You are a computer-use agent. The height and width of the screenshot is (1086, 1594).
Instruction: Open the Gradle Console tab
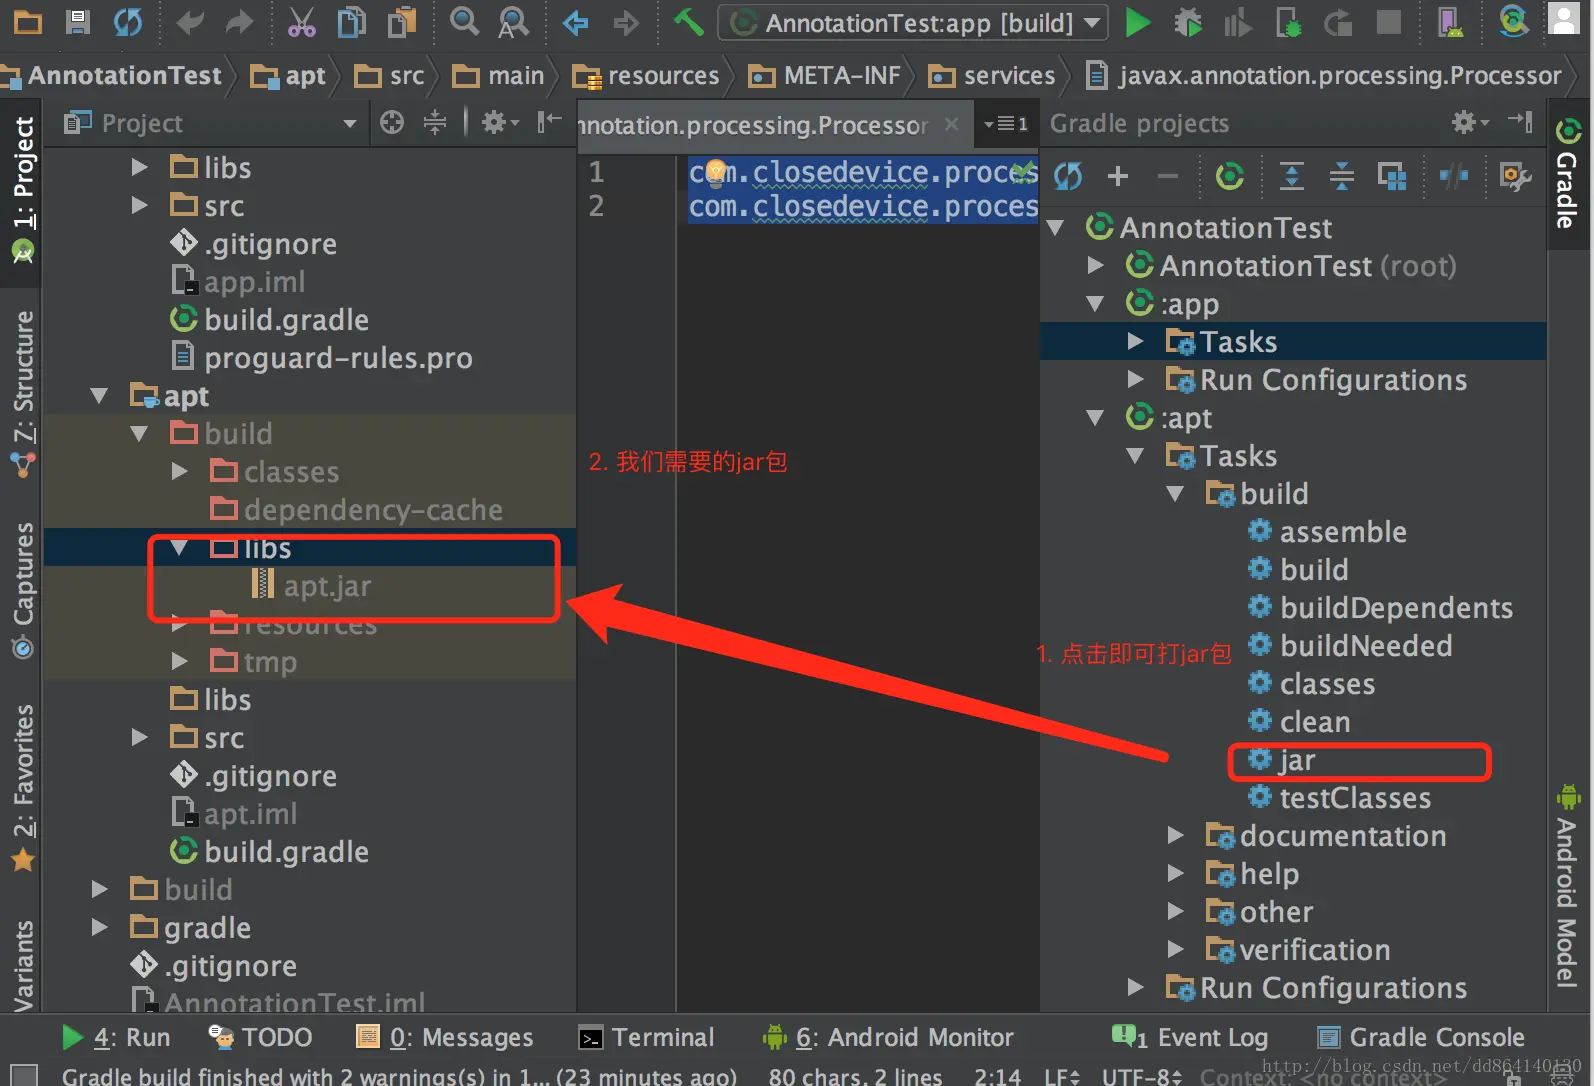(x=1420, y=1037)
